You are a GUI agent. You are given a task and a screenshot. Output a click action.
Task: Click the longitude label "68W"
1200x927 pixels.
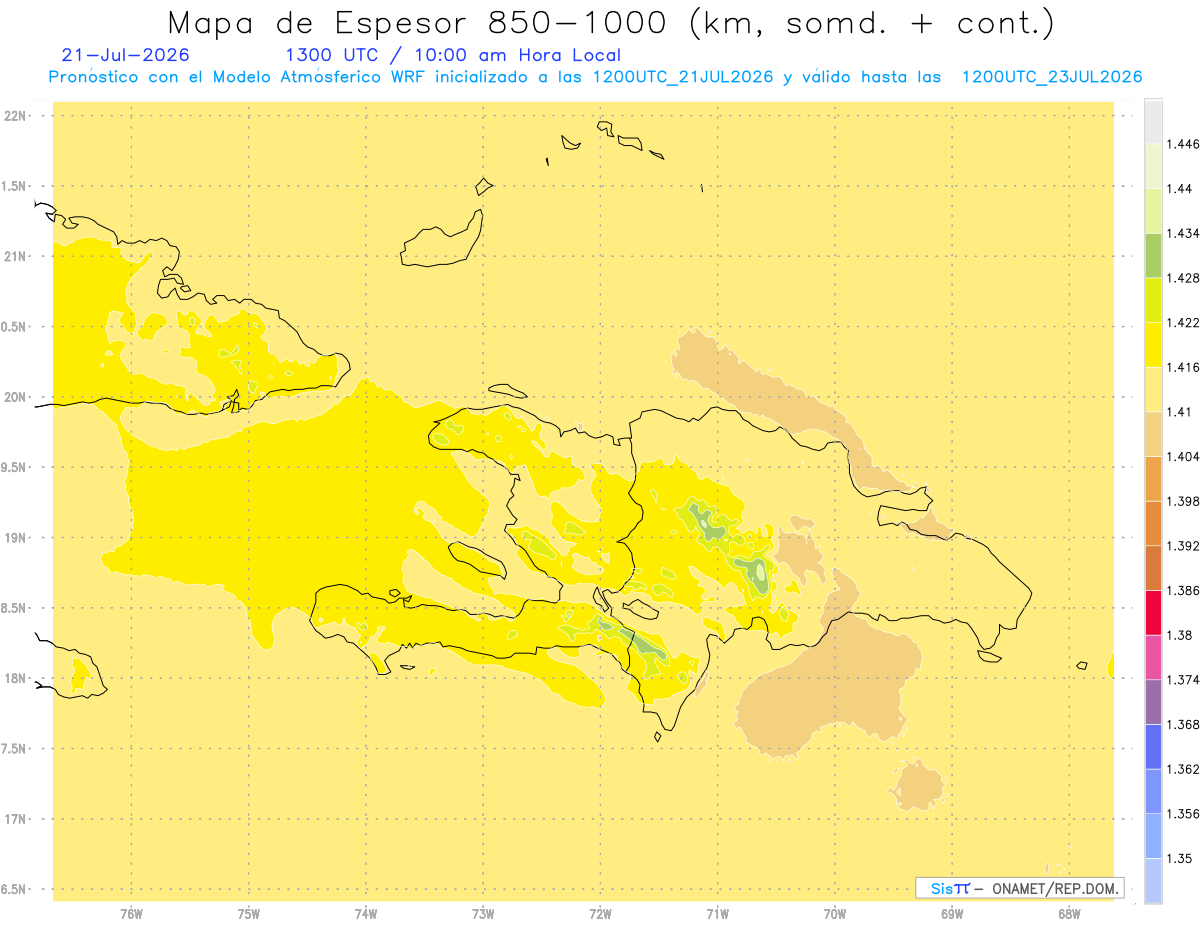pyautogui.click(x=1069, y=913)
